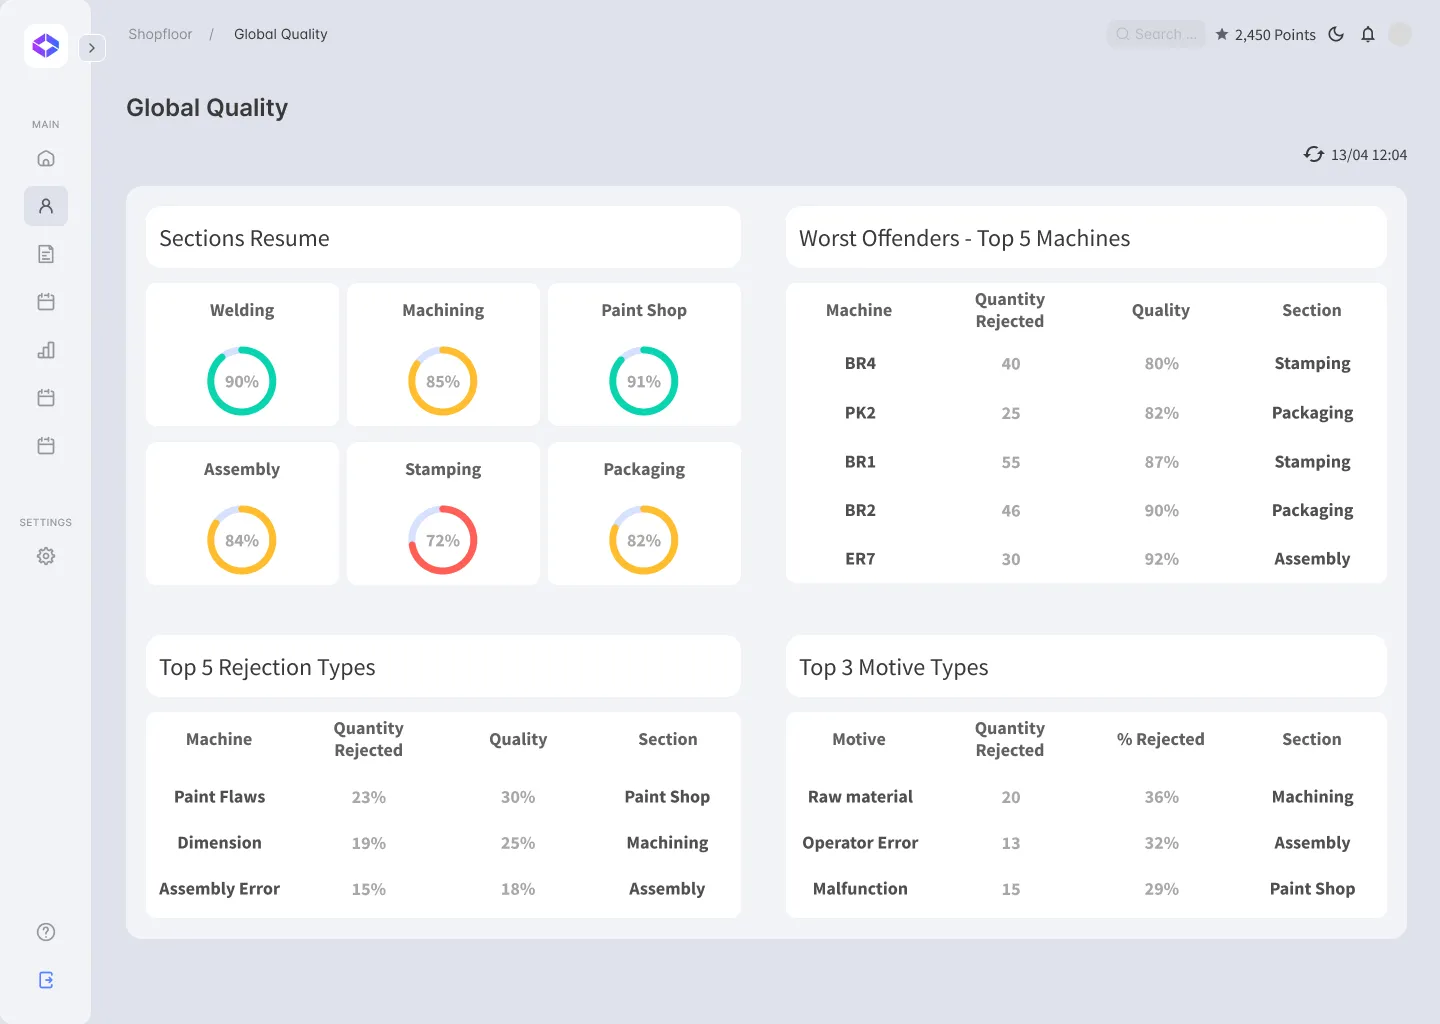The width and height of the screenshot is (1440, 1024).
Task: Open the settings gear icon
Action: (46, 556)
